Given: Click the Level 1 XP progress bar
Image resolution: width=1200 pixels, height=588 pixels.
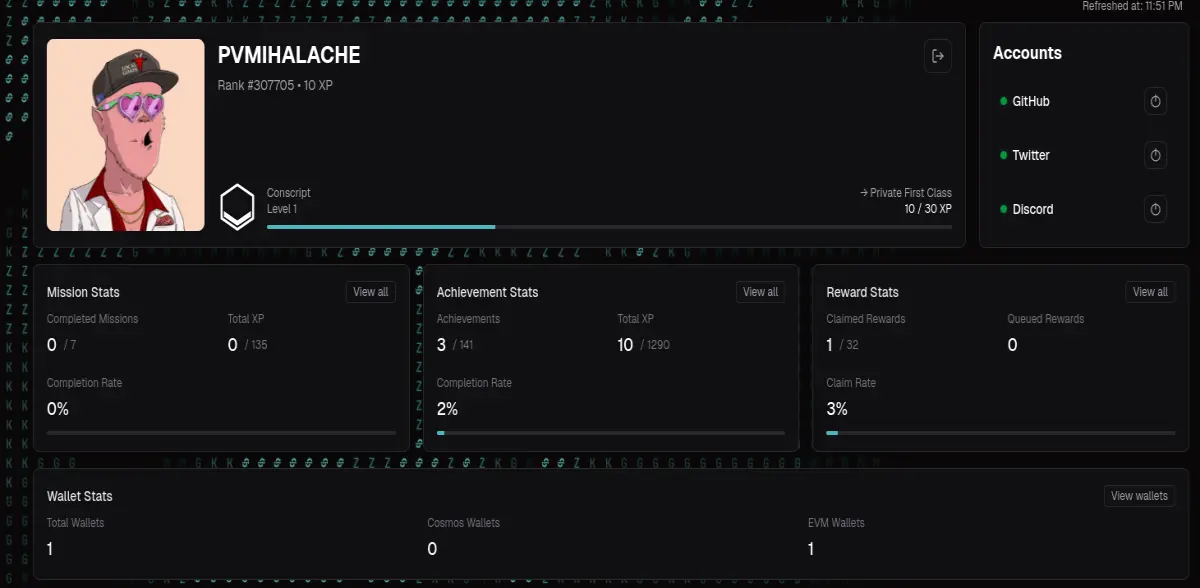Looking at the screenshot, I should [x=609, y=227].
